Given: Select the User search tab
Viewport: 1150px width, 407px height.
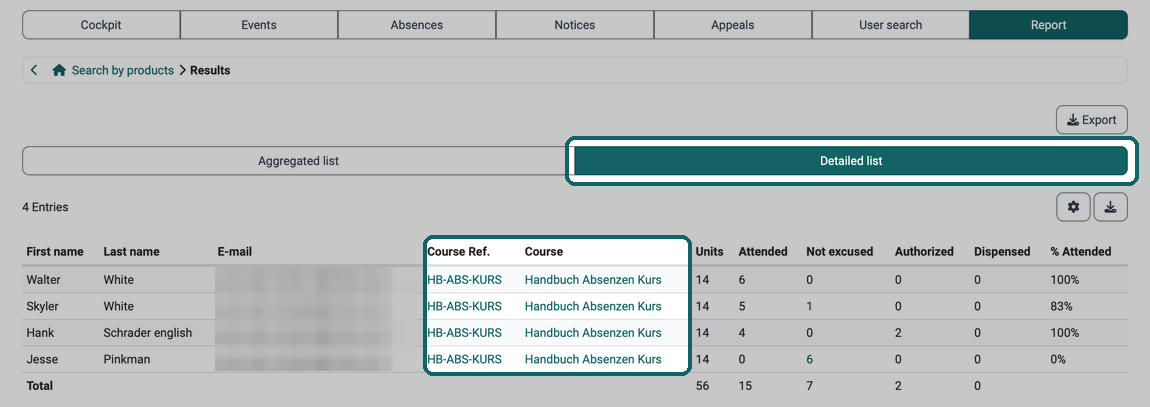Looking at the screenshot, I should pyautogui.click(x=890, y=25).
